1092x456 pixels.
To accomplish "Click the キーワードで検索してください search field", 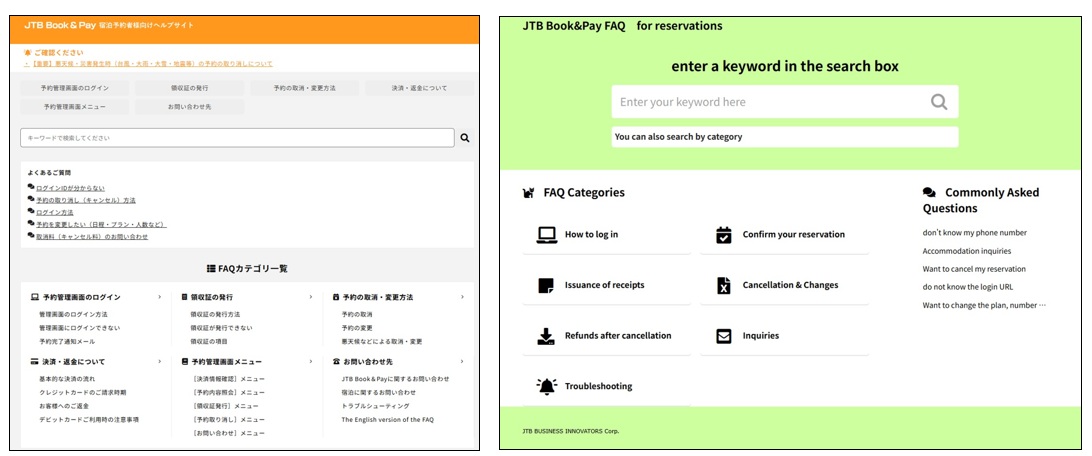I will (237, 138).
